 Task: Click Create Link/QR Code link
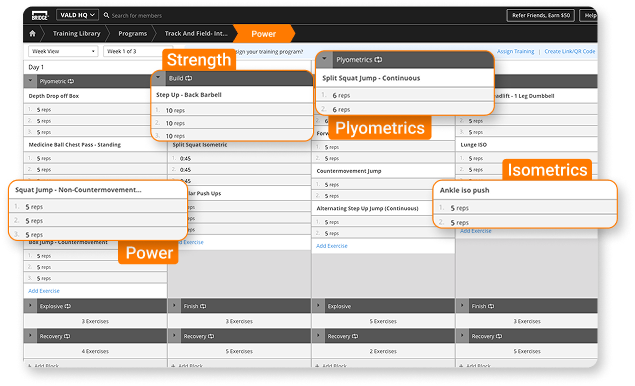(x=569, y=51)
